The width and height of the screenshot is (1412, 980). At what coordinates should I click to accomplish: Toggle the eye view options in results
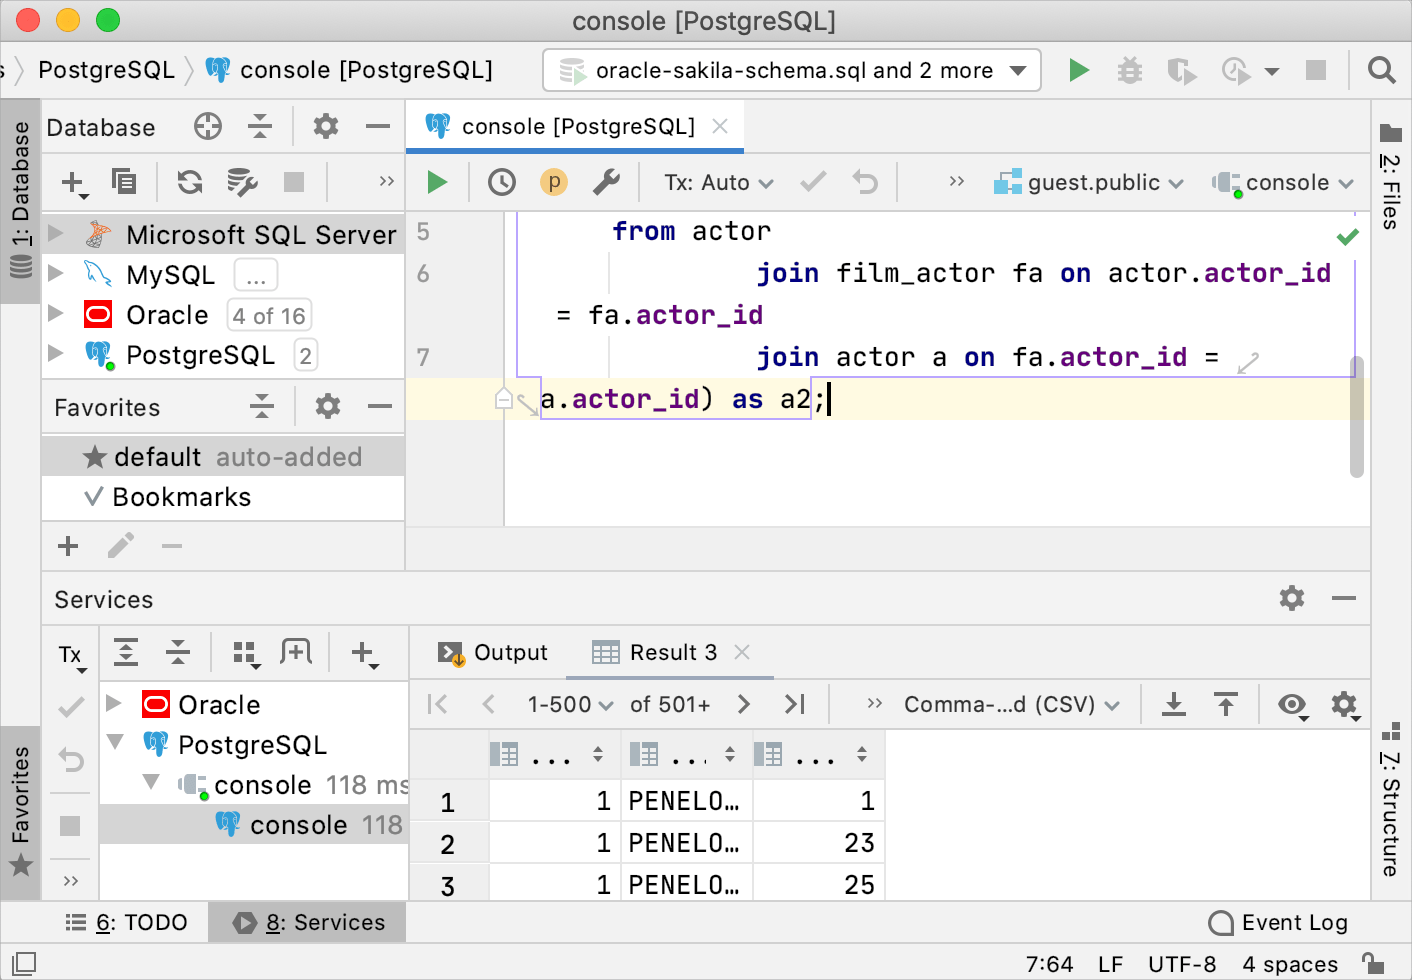[1292, 705]
